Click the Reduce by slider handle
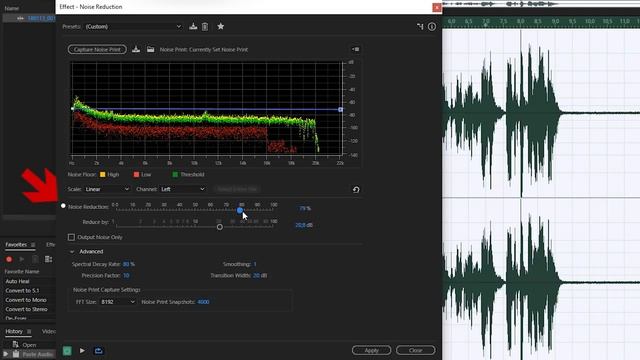Image resolution: width=640 pixels, height=360 pixels. click(220, 227)
